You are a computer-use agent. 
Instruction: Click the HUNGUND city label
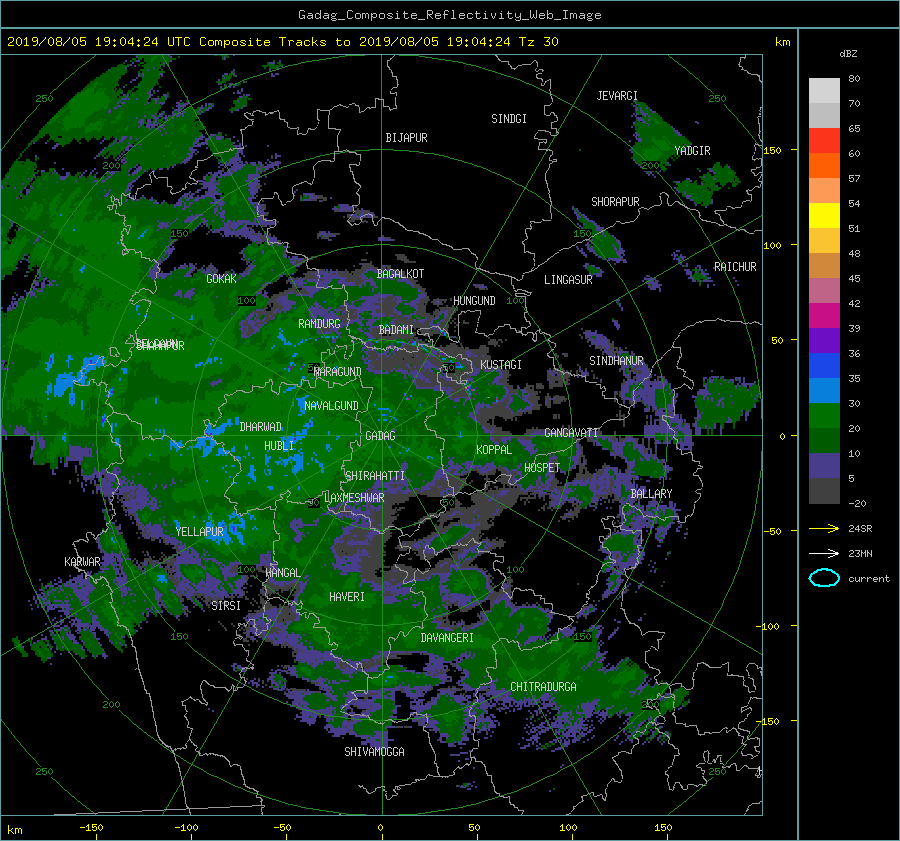point(474,301)
